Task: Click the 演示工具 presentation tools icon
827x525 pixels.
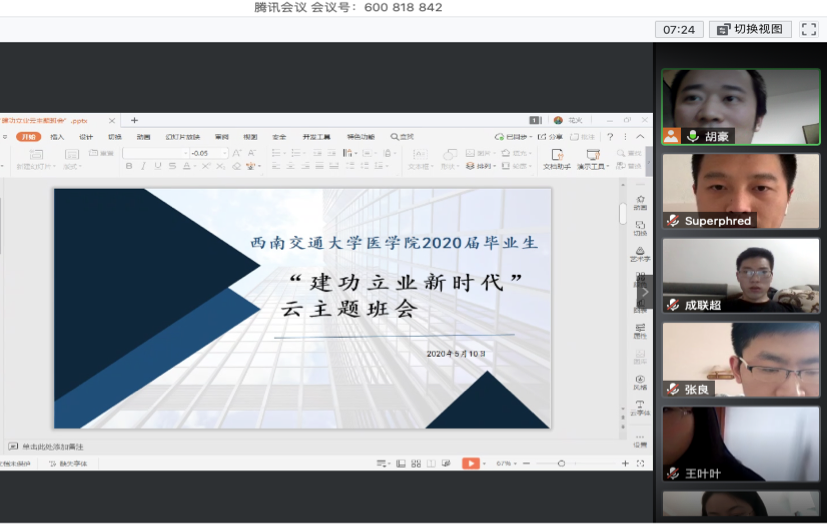Action: tap(593, 159)
